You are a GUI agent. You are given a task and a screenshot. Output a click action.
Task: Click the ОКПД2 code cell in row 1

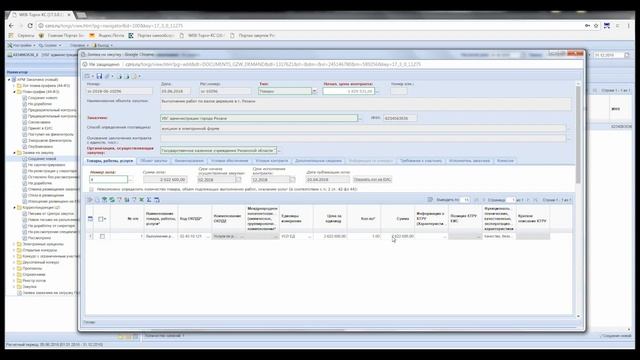194,236
